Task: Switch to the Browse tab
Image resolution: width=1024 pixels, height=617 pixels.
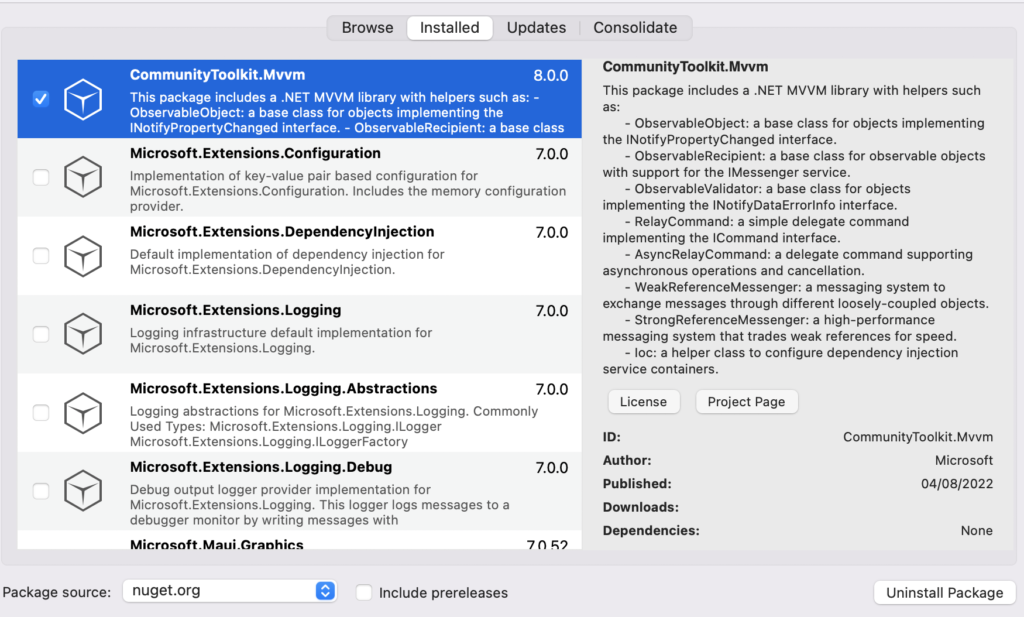Action: click(367, 28)
